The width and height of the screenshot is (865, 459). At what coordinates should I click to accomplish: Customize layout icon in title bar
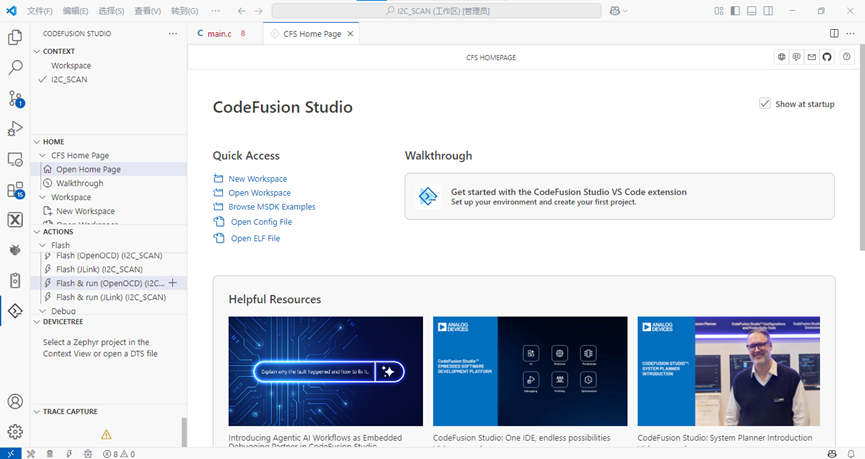point(719,11)
